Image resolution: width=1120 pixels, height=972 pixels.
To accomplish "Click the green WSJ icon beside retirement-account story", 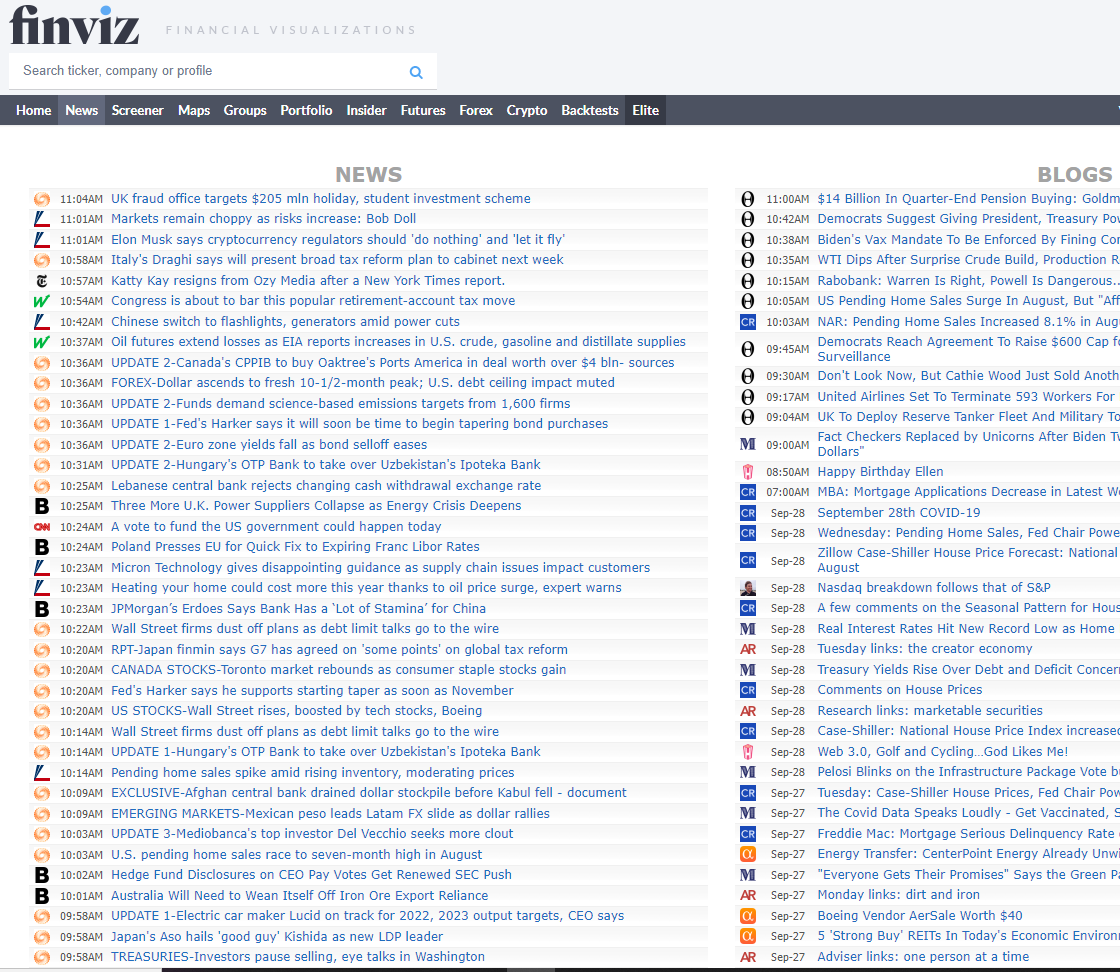I will [x=41, y=300].
